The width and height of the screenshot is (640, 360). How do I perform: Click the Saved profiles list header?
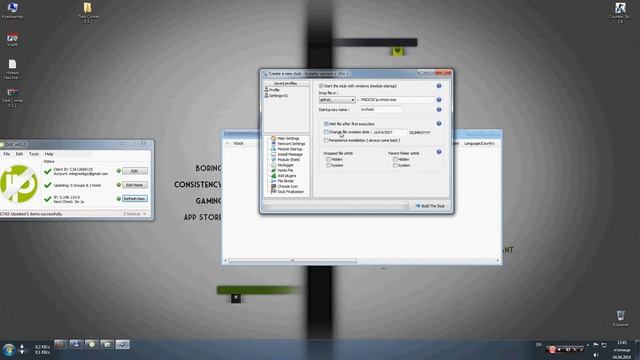click(285, 83)
